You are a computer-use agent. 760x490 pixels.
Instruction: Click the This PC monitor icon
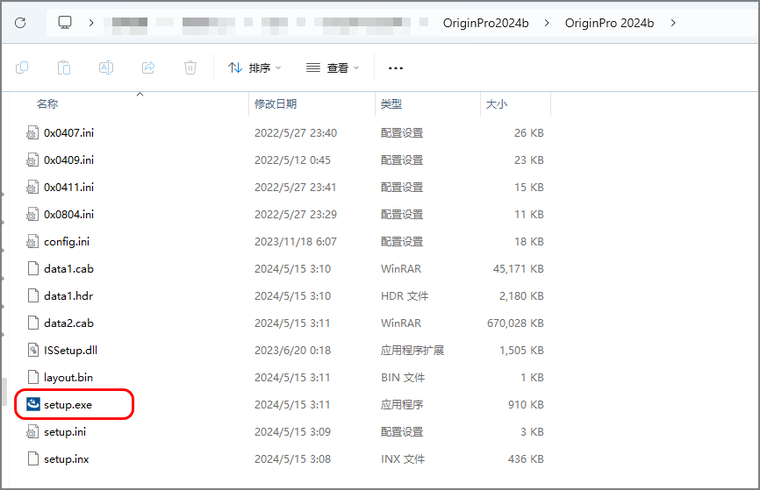tap(65, 22)
